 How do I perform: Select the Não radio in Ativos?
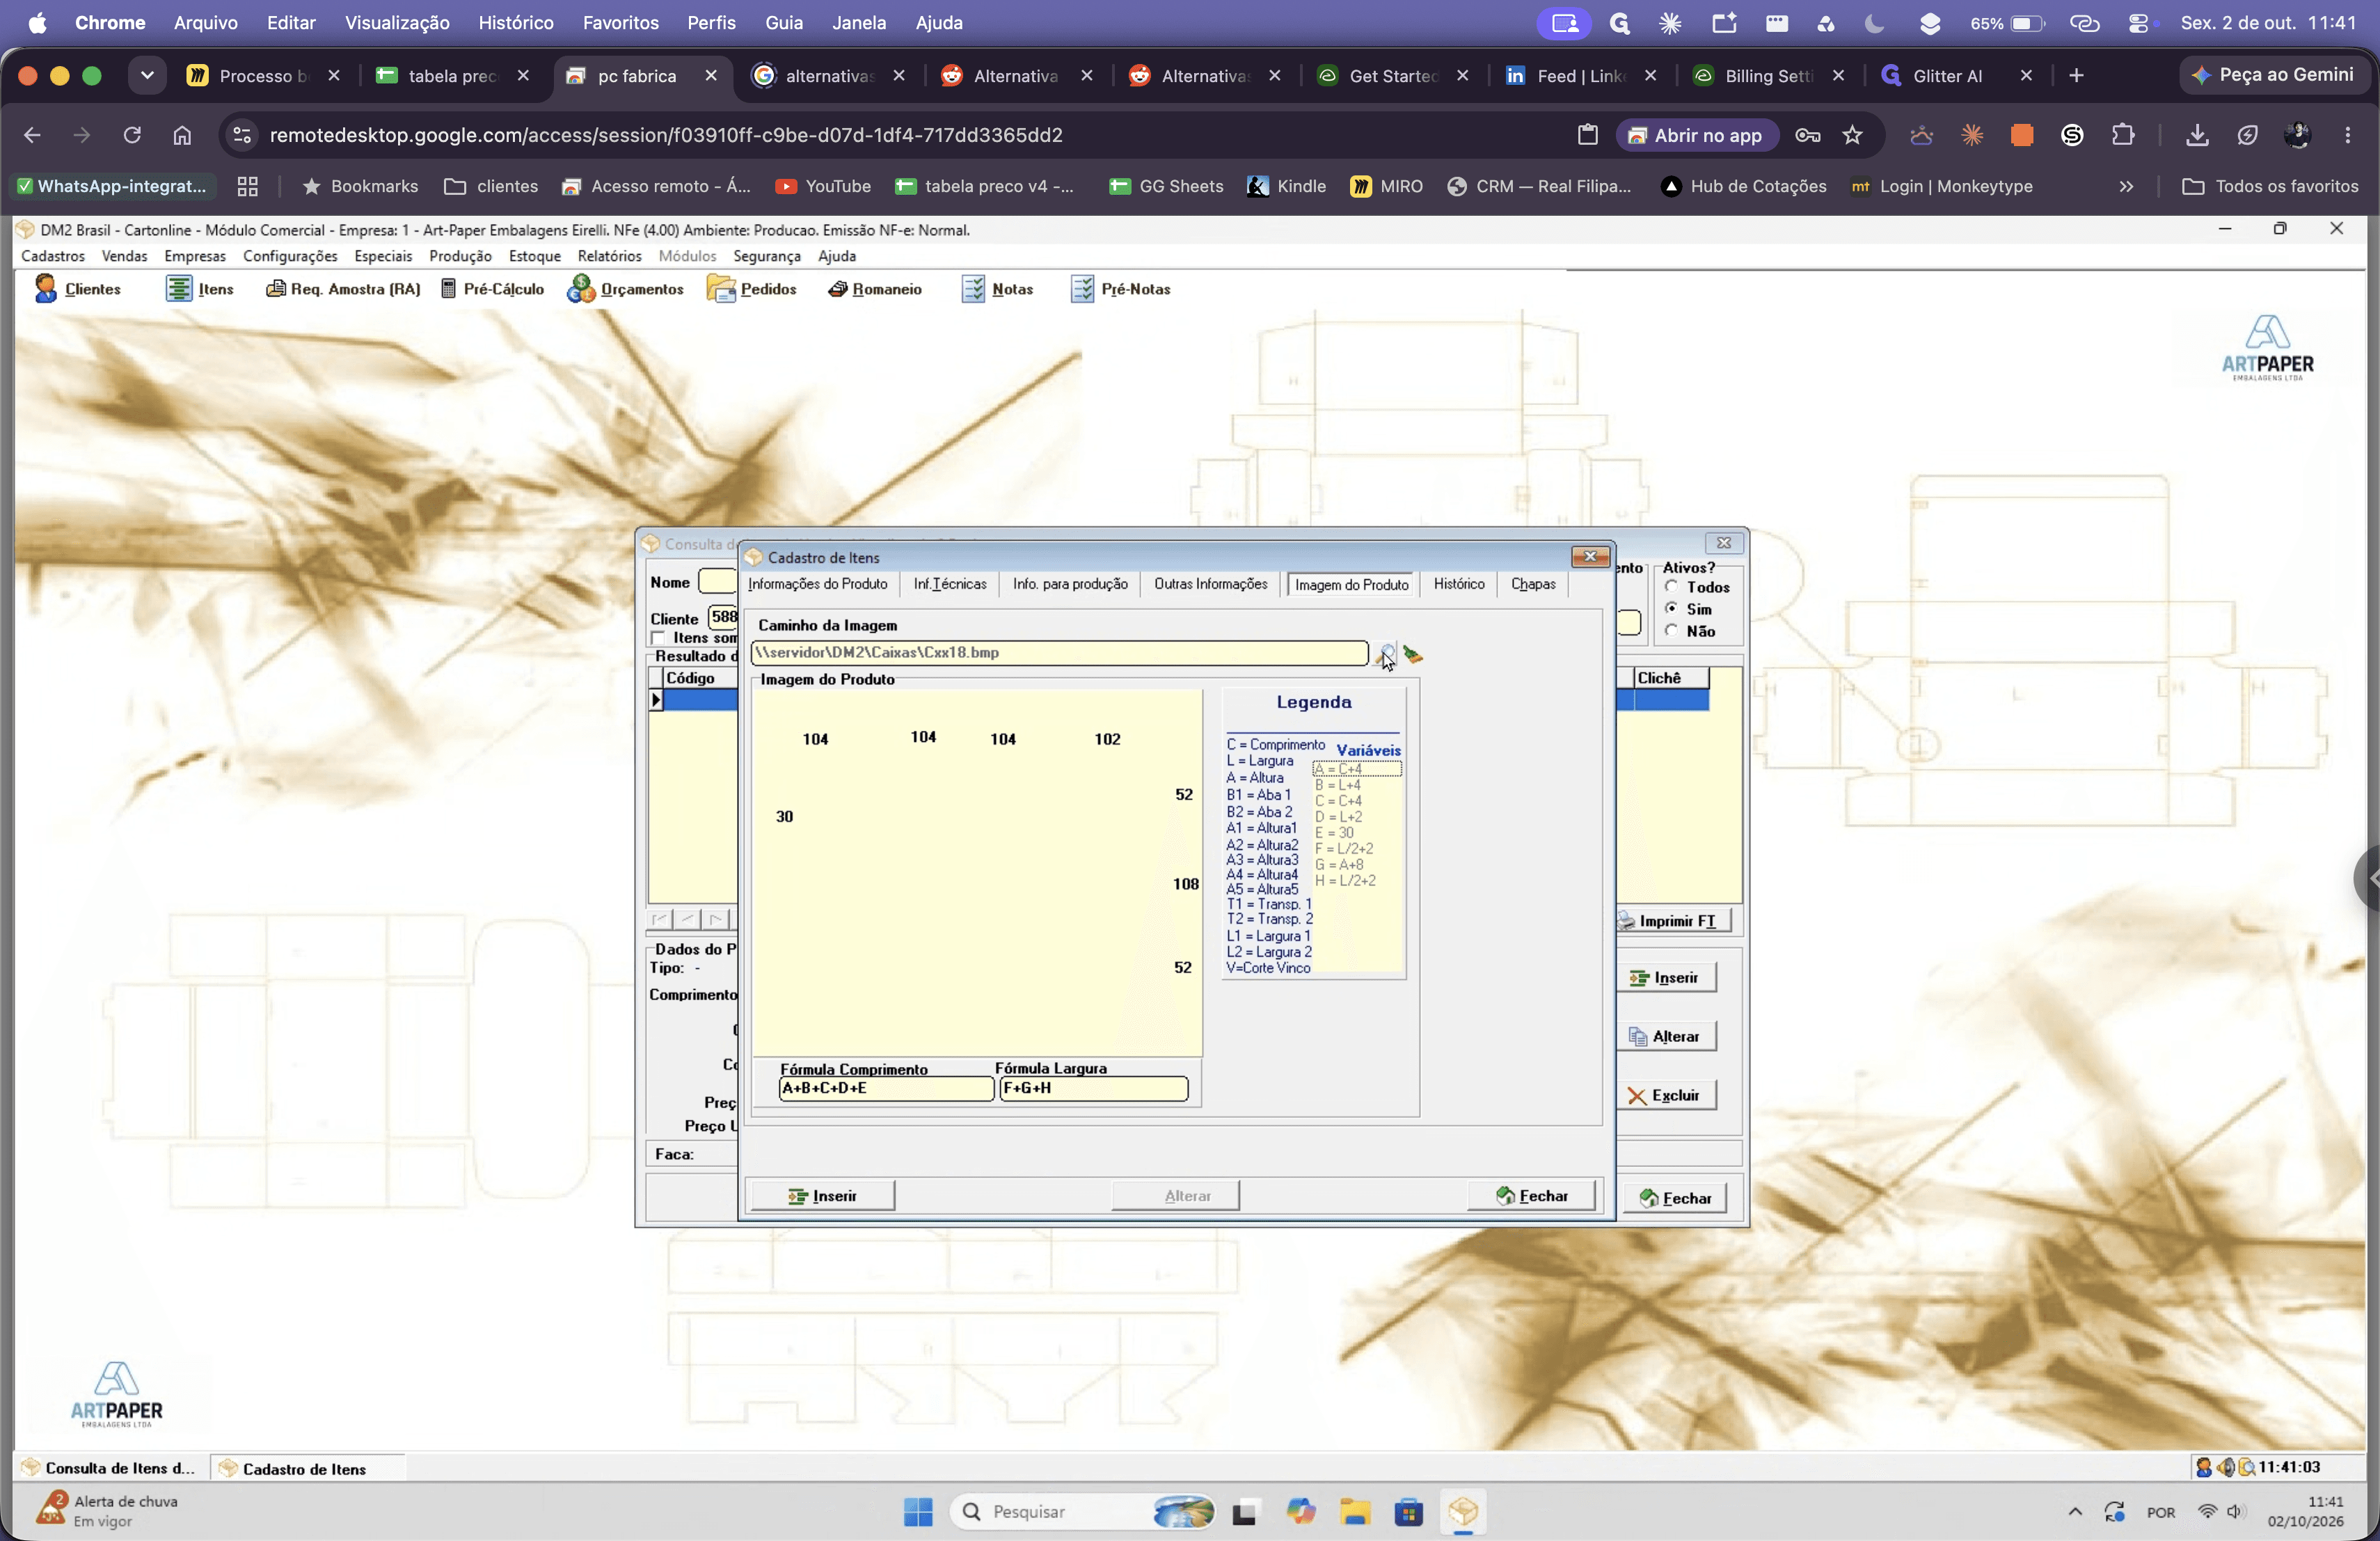pyautogui.click(x=1671, y=630)
